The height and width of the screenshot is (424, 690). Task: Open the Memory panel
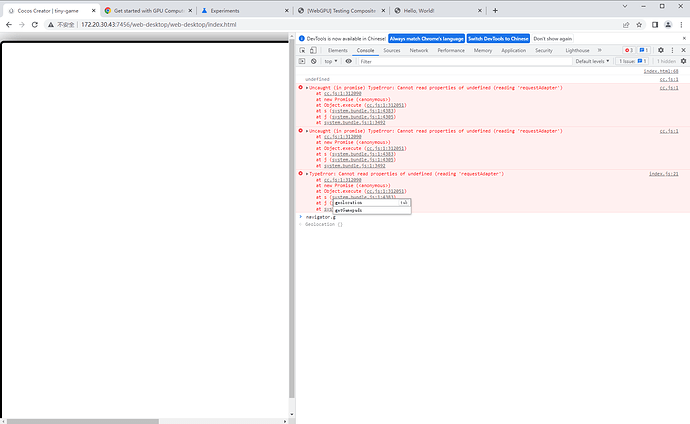483,51
